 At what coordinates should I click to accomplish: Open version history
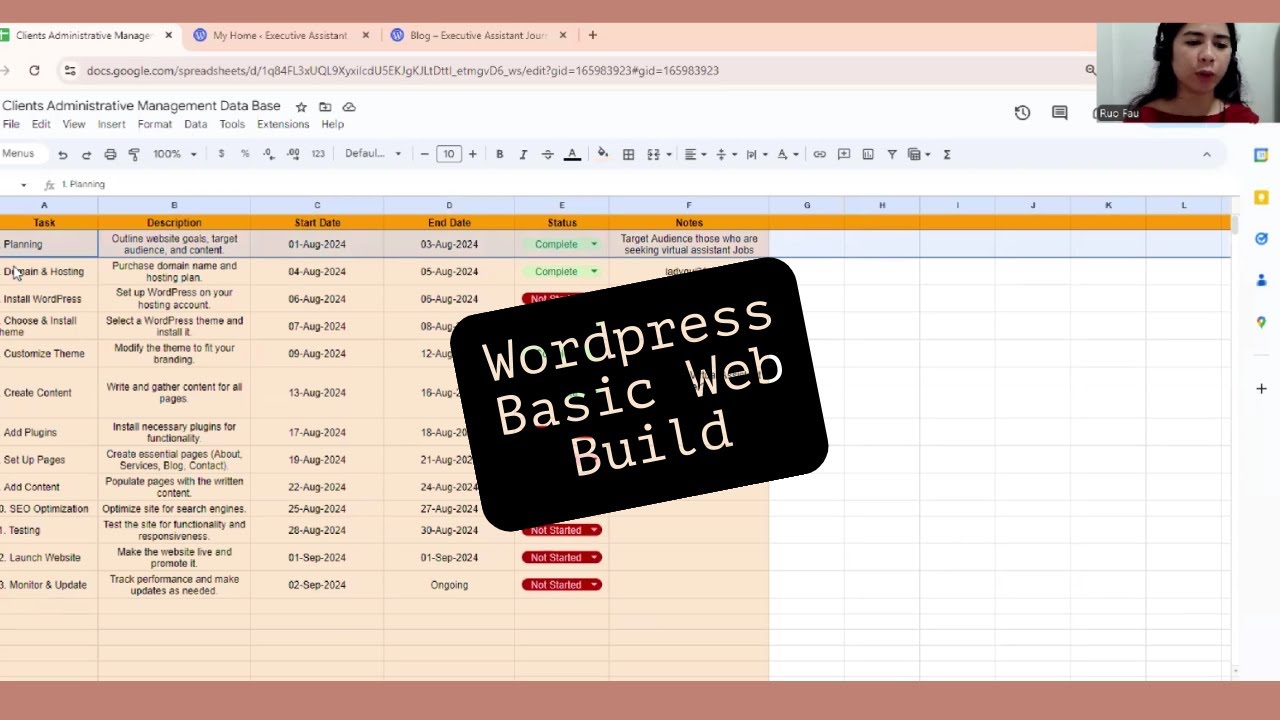coord(1022,113)
